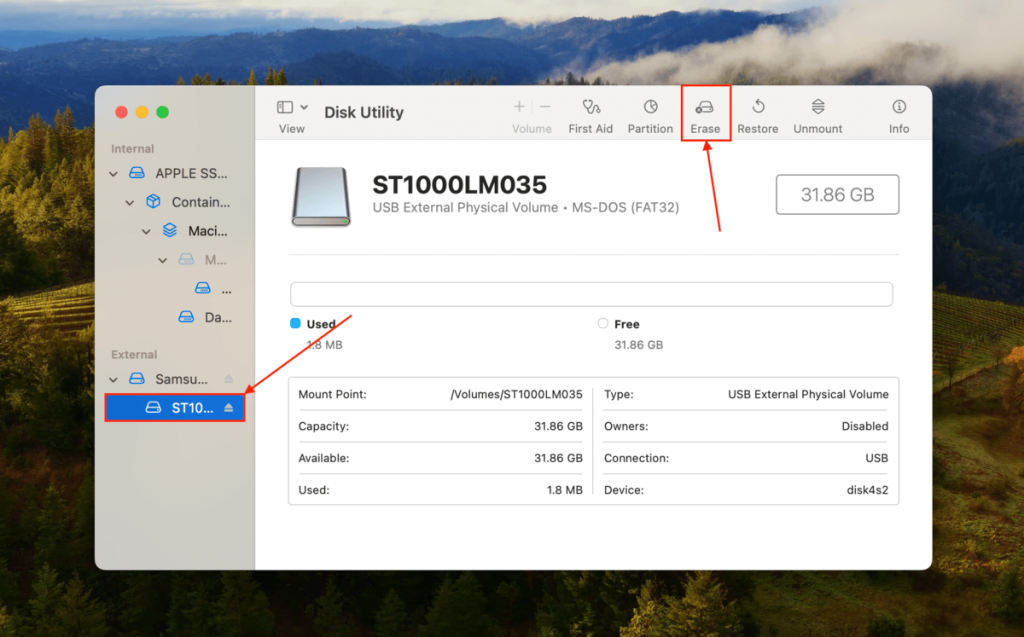Eject the Samsung external drive
Image resolution: width=1024 pixels, height=637 pixels.
227,379
